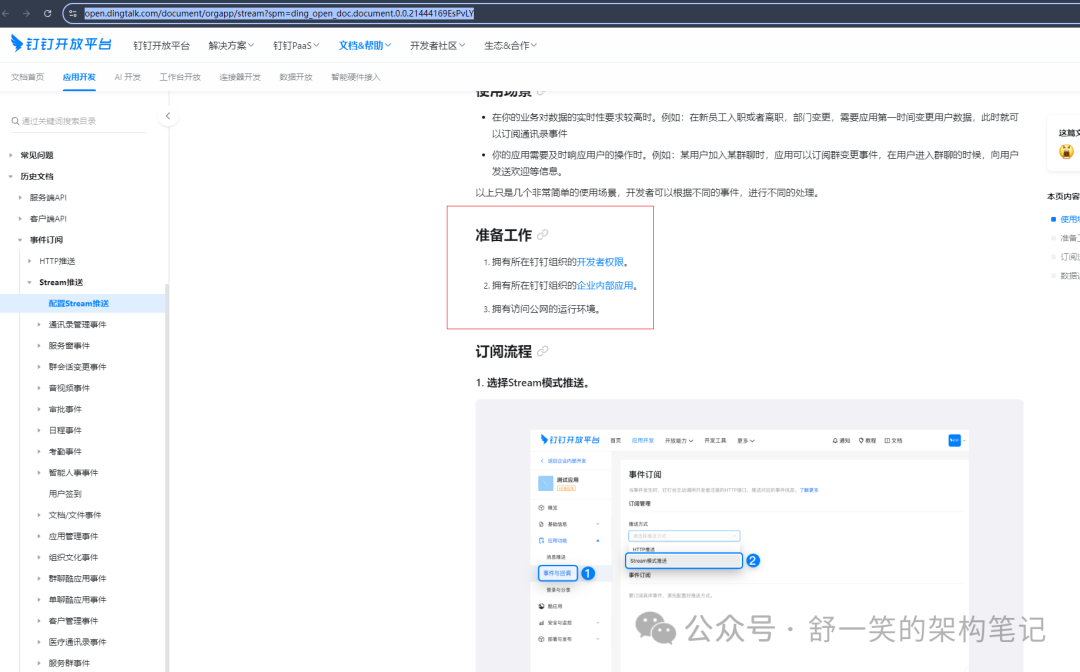Open 音视频事件 in the sidebar

click(x=69, y=388)
